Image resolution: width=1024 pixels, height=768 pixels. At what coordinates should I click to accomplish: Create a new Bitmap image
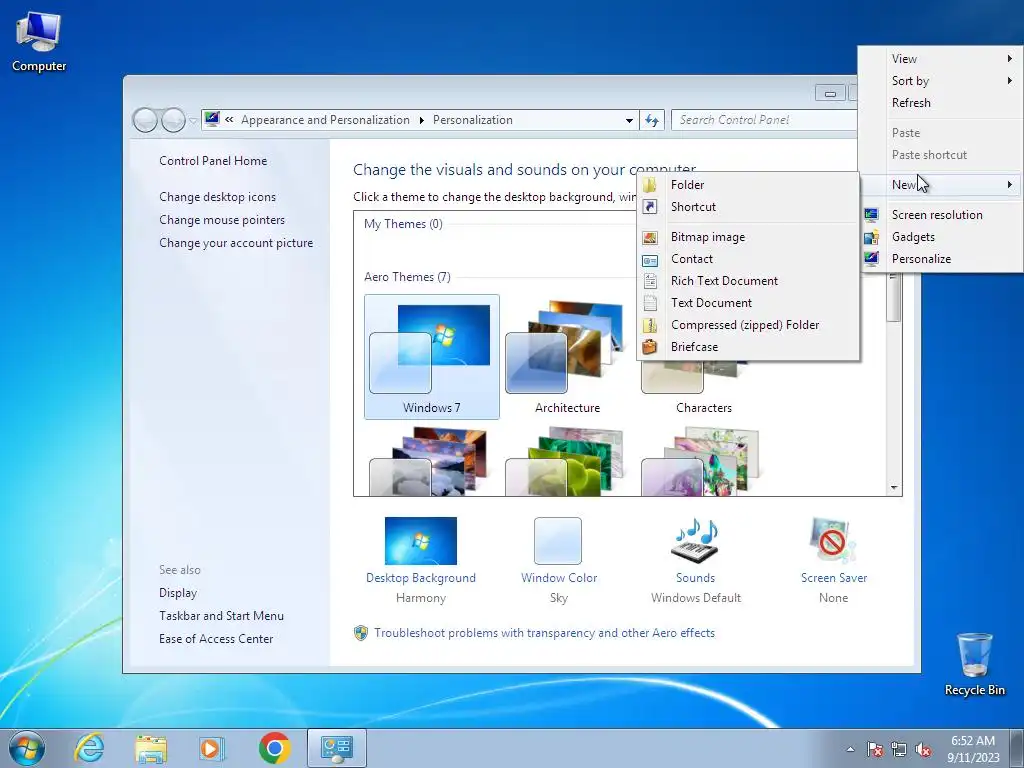click(x=748, y=237)
